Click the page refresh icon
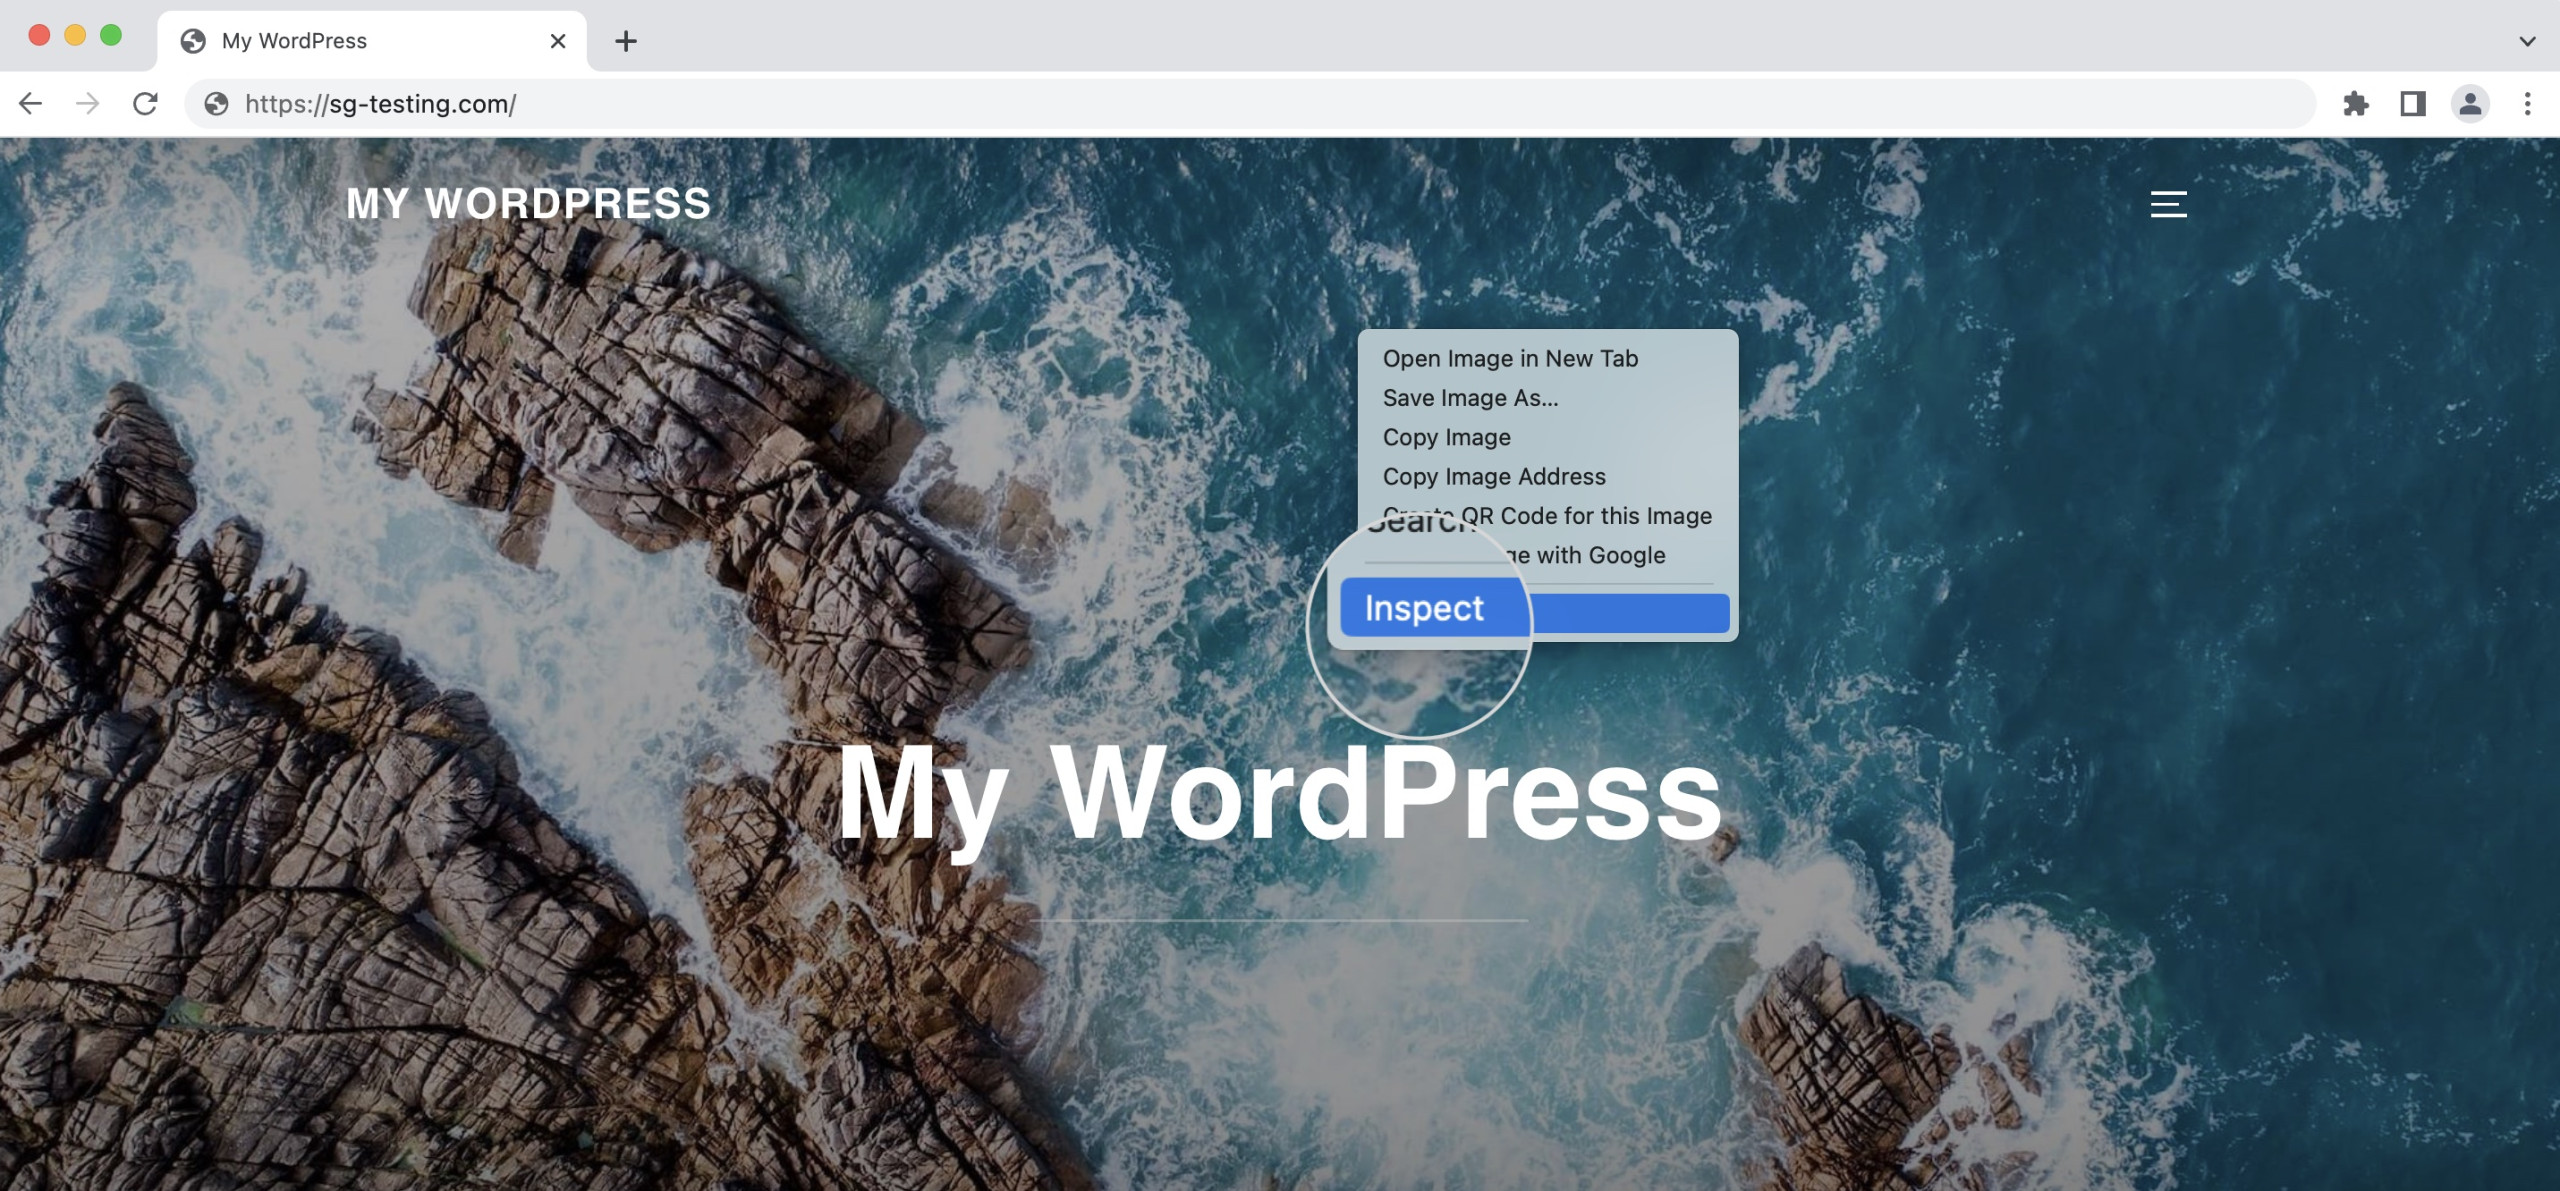 [x=144, y=103]
